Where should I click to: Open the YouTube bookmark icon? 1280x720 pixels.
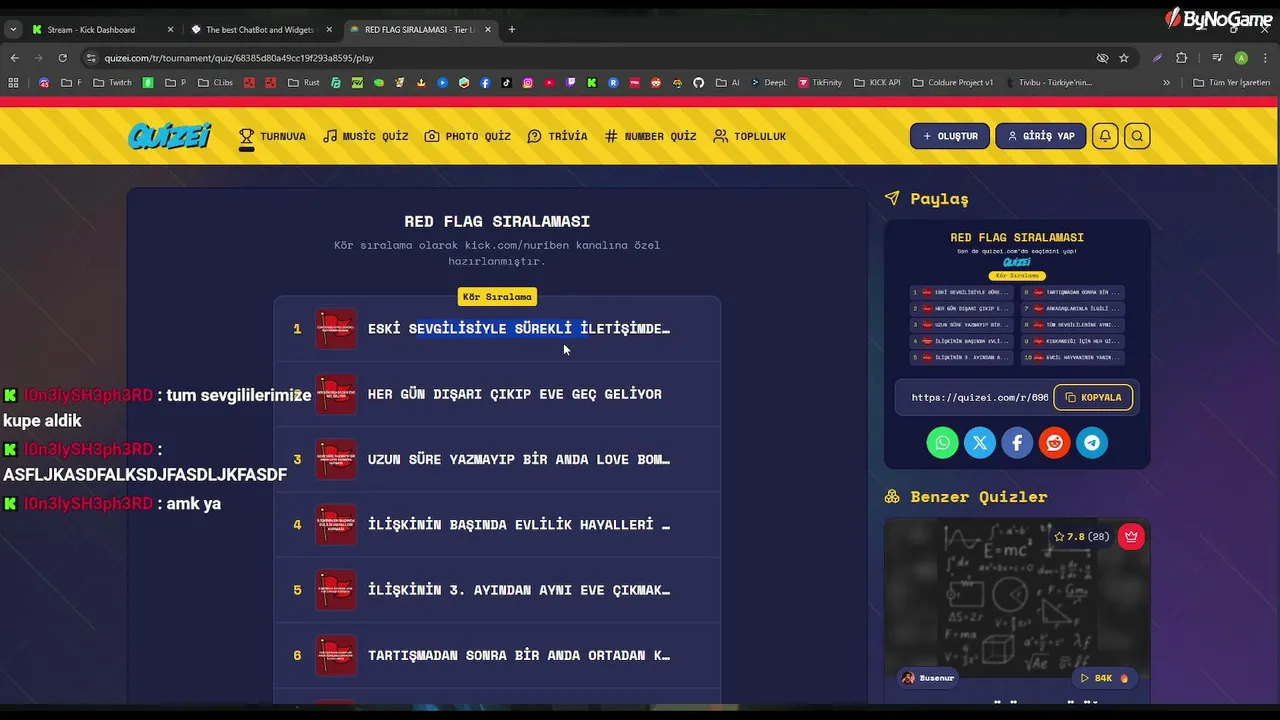(550, 83)
